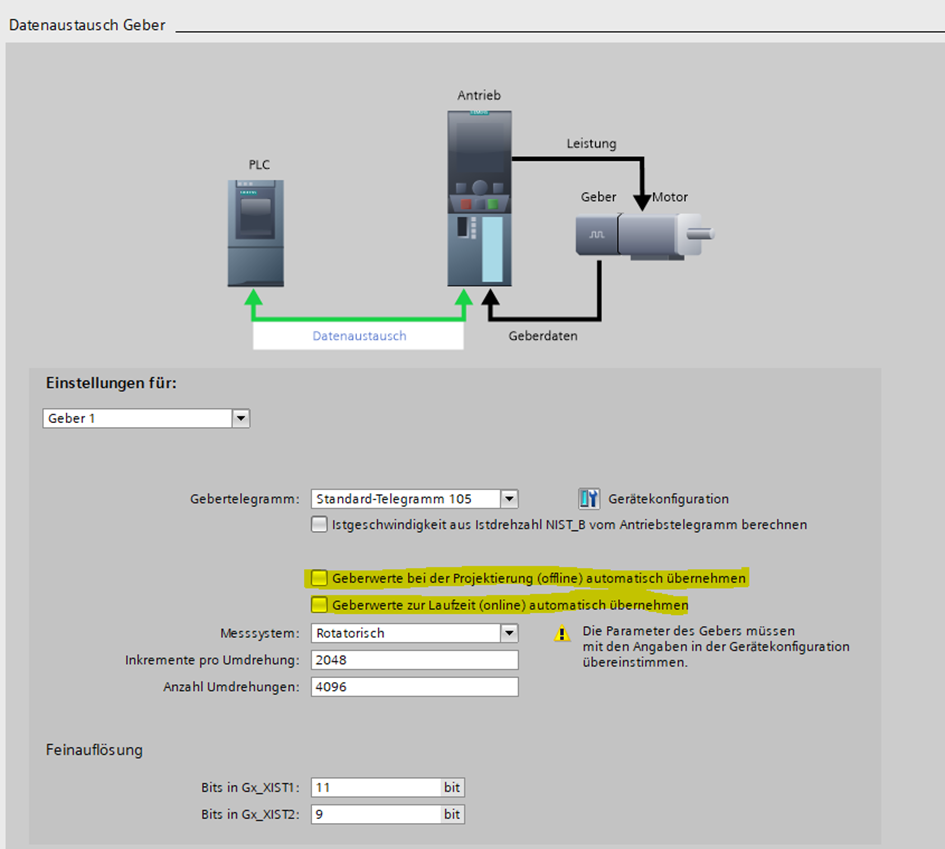Viewport: 945px width, 849px height.
Task: Select the Geber encoder graphic
Action: pos(596,235)
